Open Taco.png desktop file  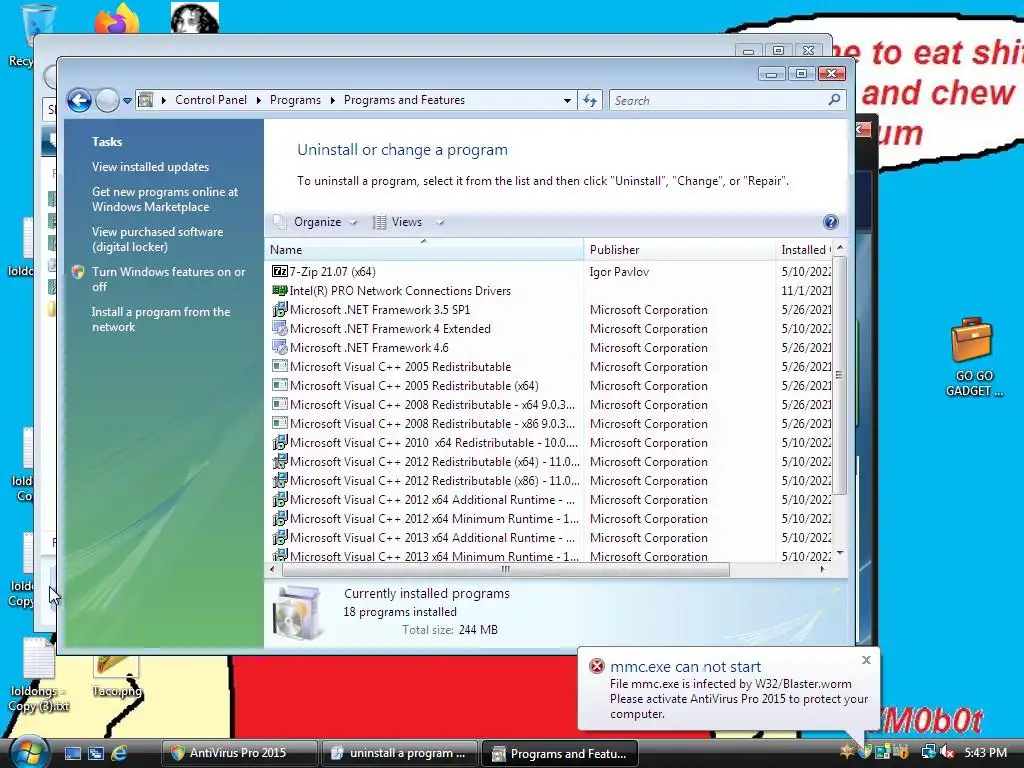[x=117, y=676]
